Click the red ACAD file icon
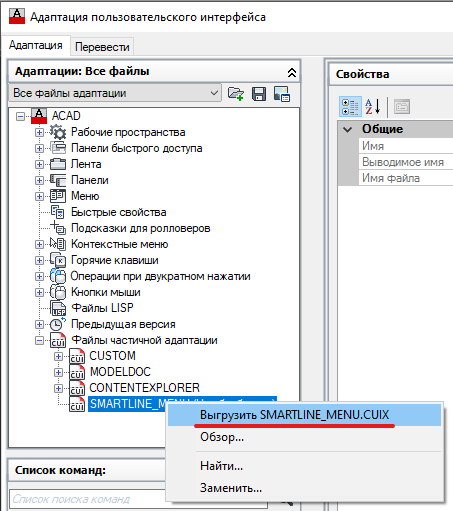453x511 pixels. point(39,116)
